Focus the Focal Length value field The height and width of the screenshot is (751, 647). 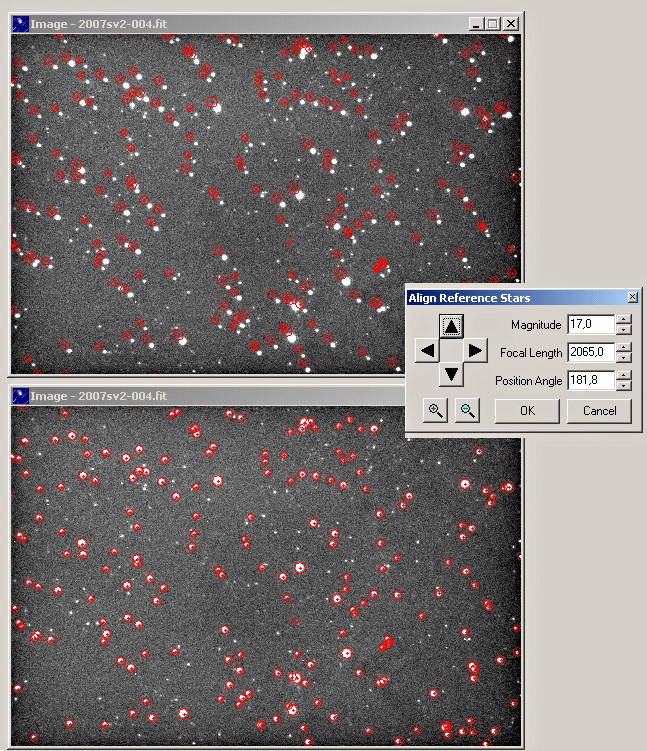click(590, 352)
